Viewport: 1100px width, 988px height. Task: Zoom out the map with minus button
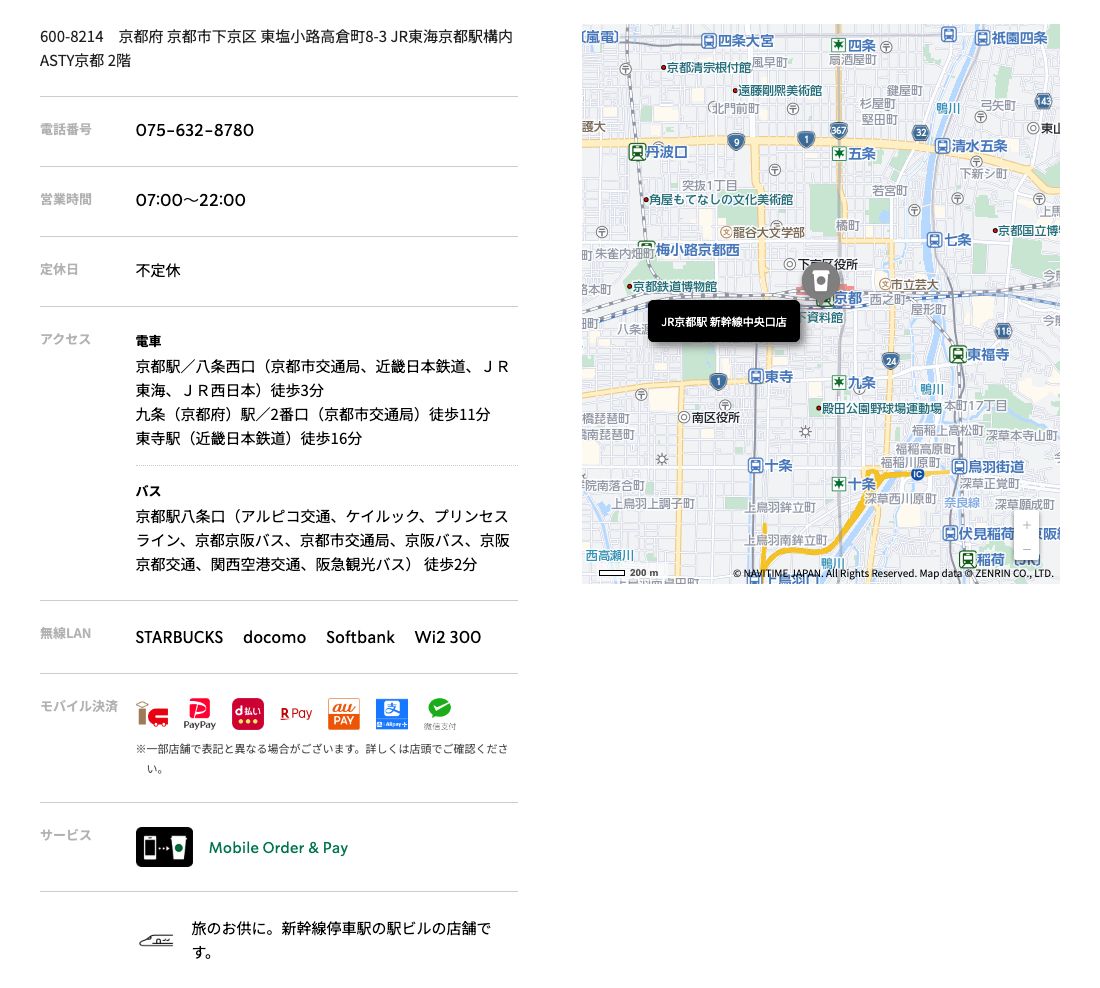[x=1026, y=549]
